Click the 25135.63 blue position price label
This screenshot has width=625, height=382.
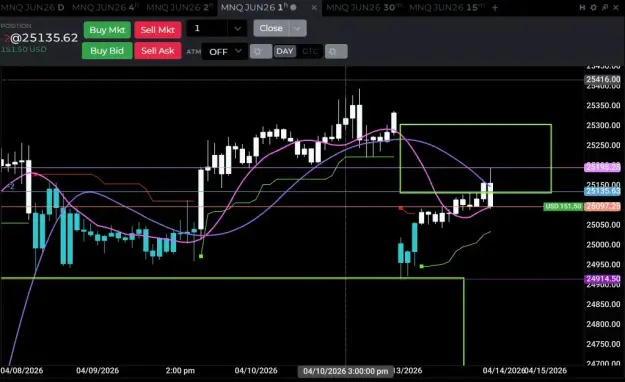[603, 191]
